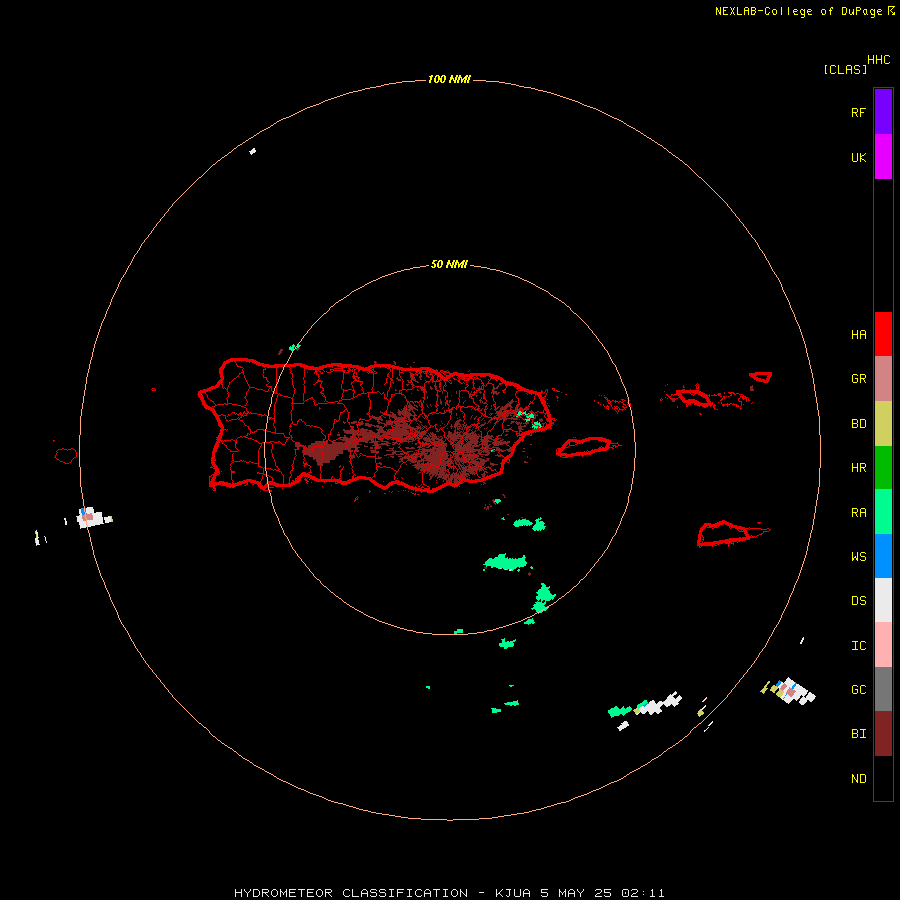This screenshot has width=900, height=900.
Task: Choose the DS white legend swatch
Action: coord(883,600)
